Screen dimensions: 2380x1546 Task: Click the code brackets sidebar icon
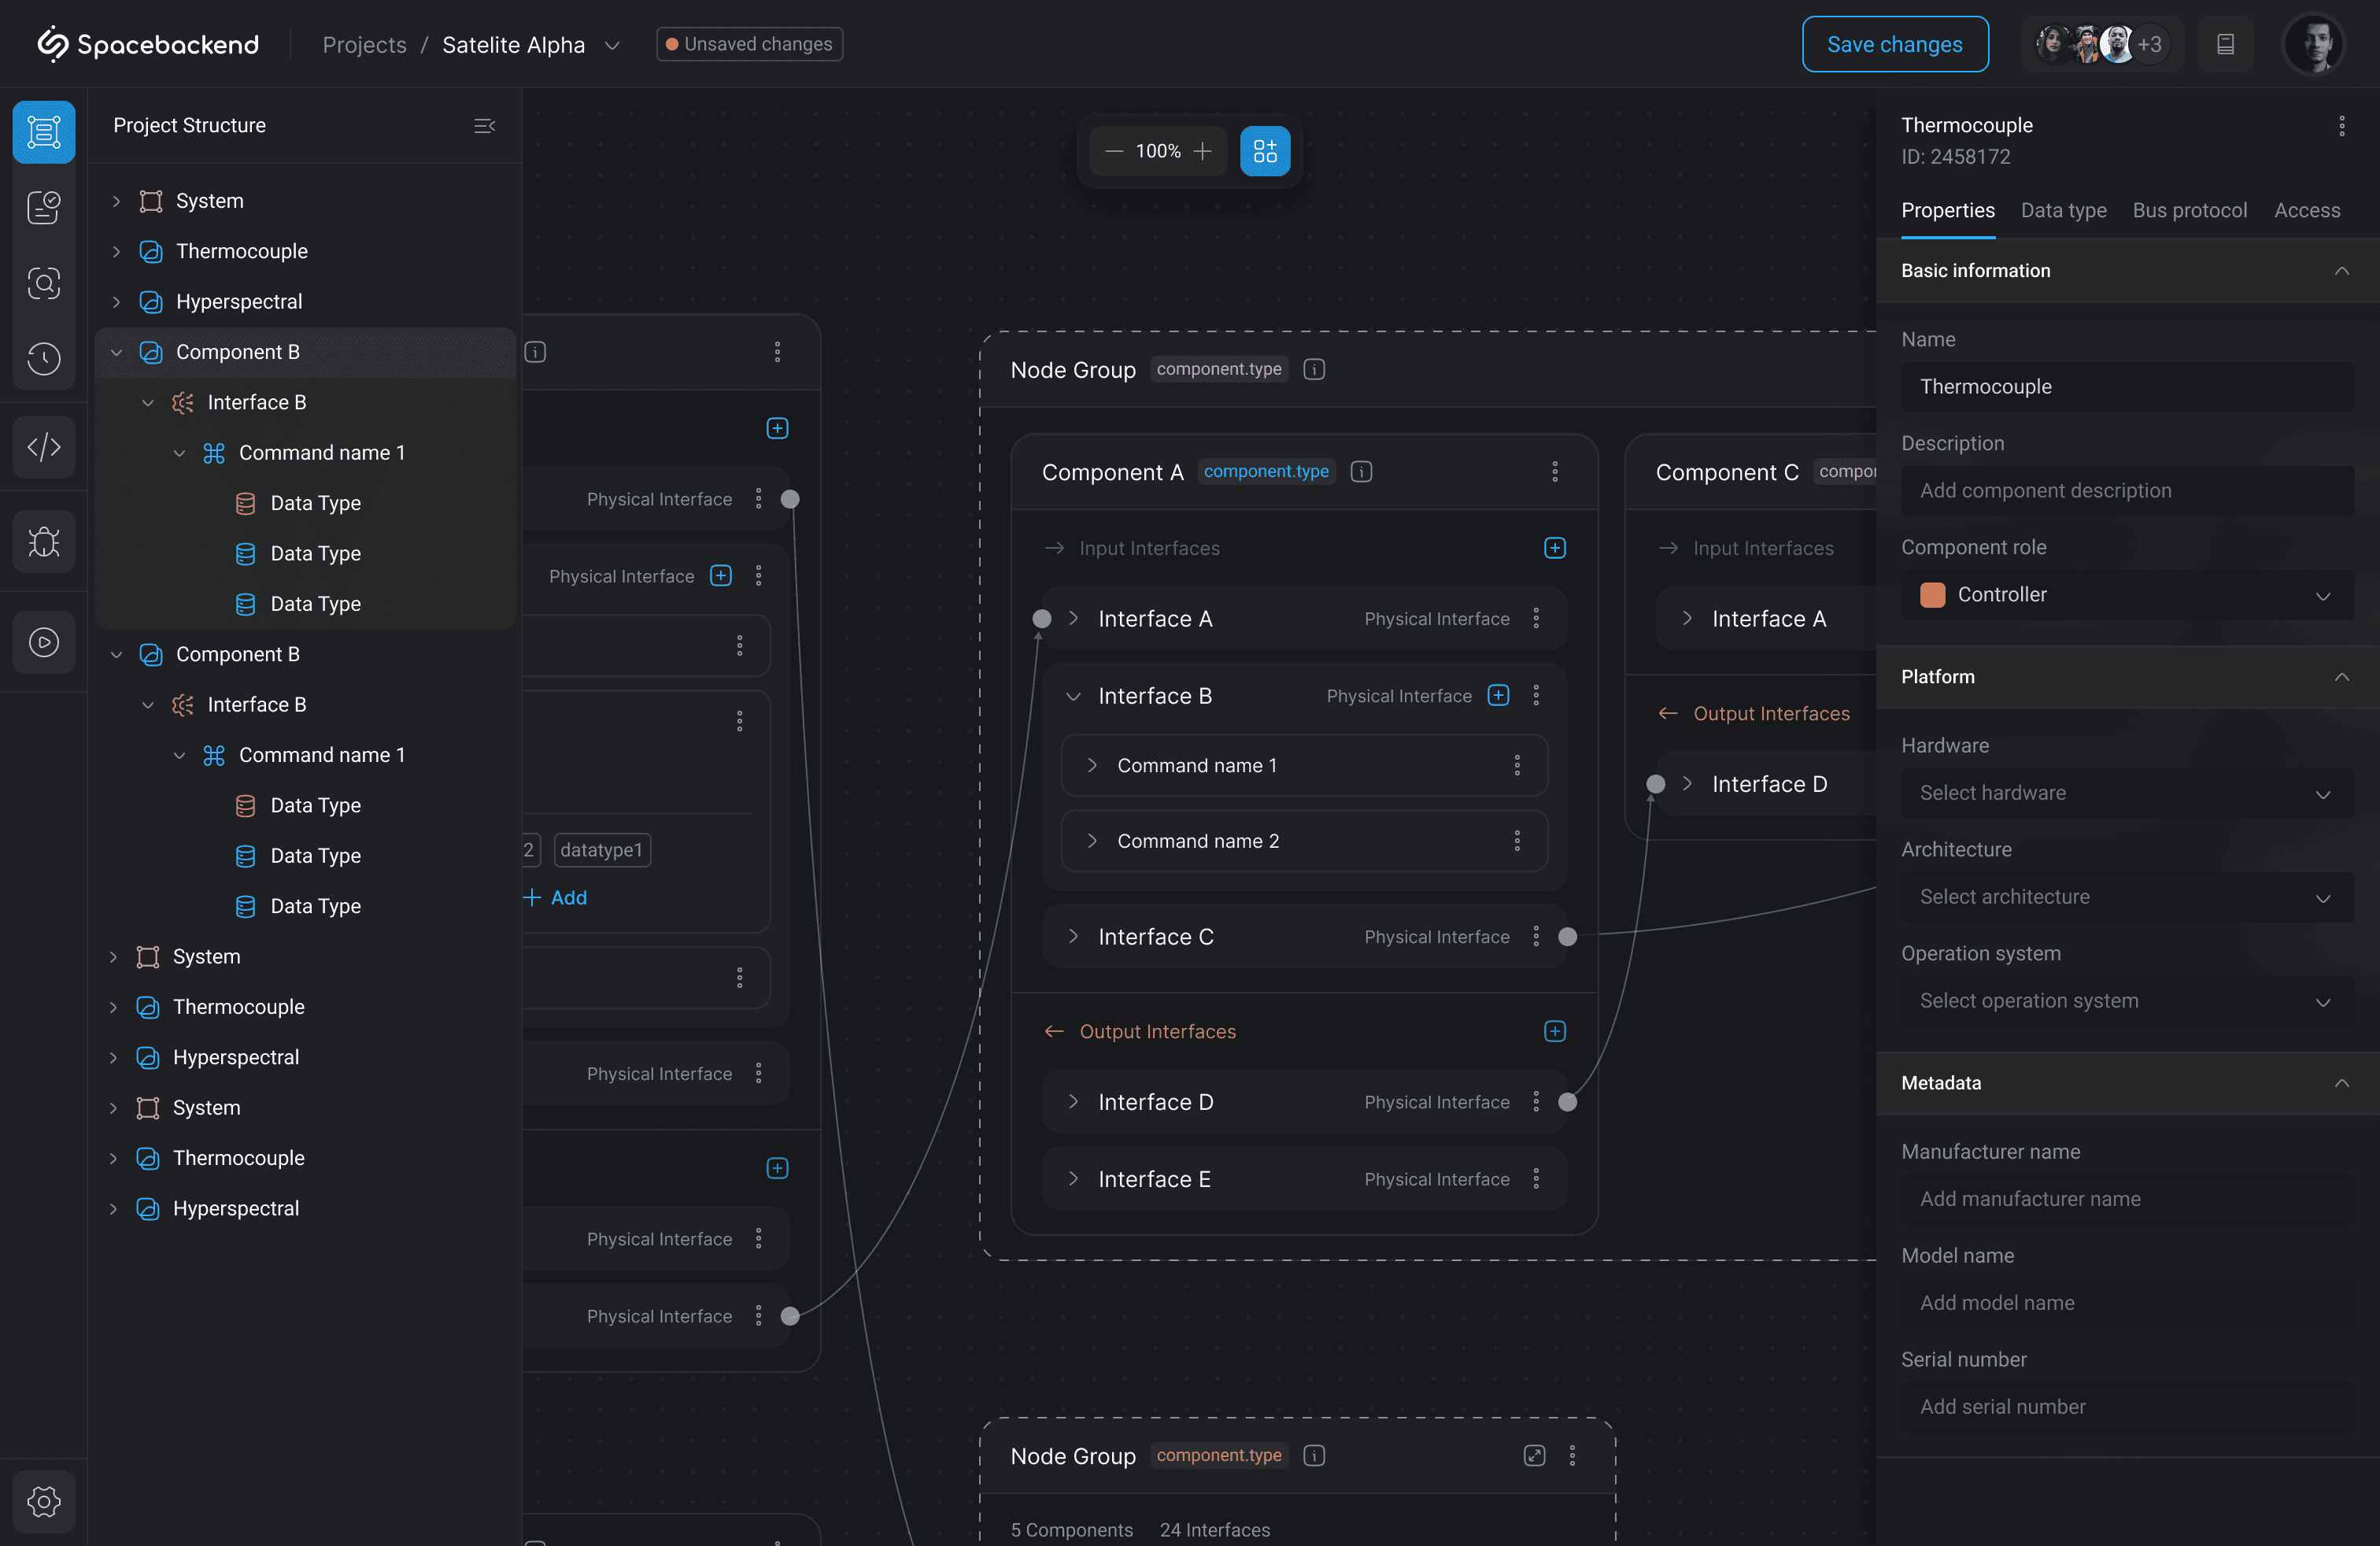coord(44,447)
